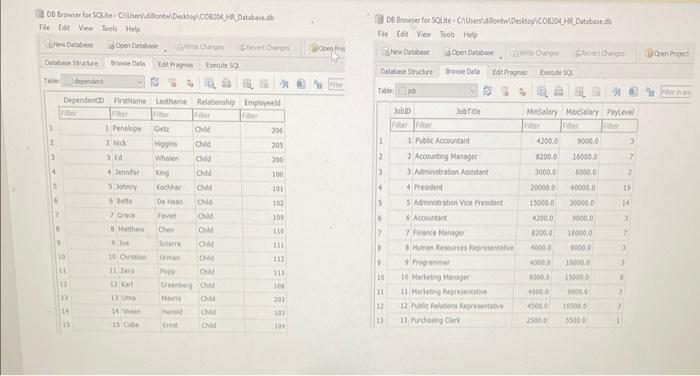The height and width of the screenshot is (376, 700).
Task: Open File menu in left window
Action: point(45,27)
